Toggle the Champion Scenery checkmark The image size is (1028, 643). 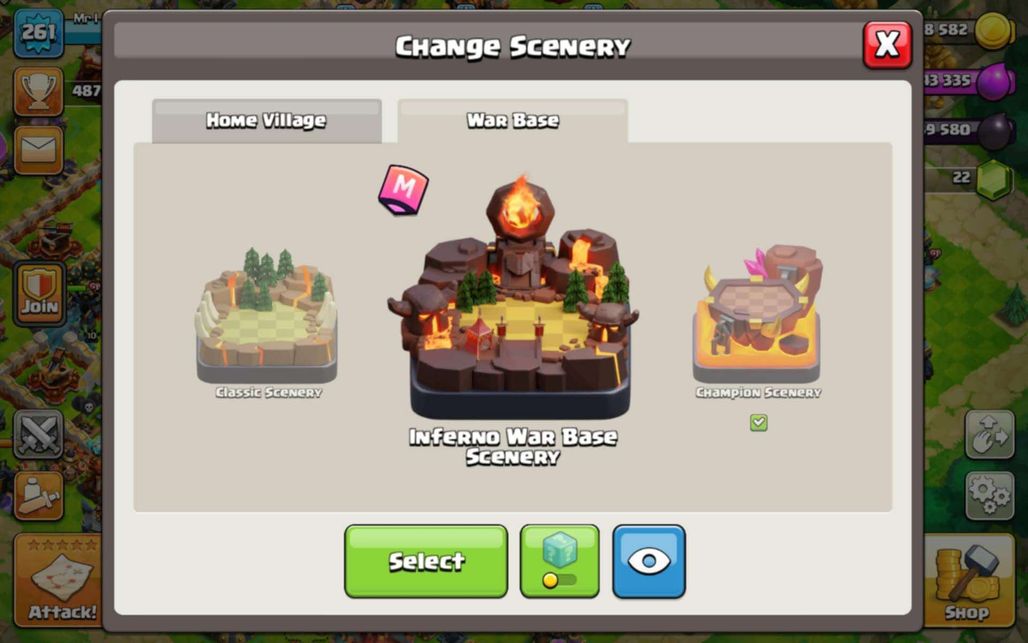(x=759, y=423)
